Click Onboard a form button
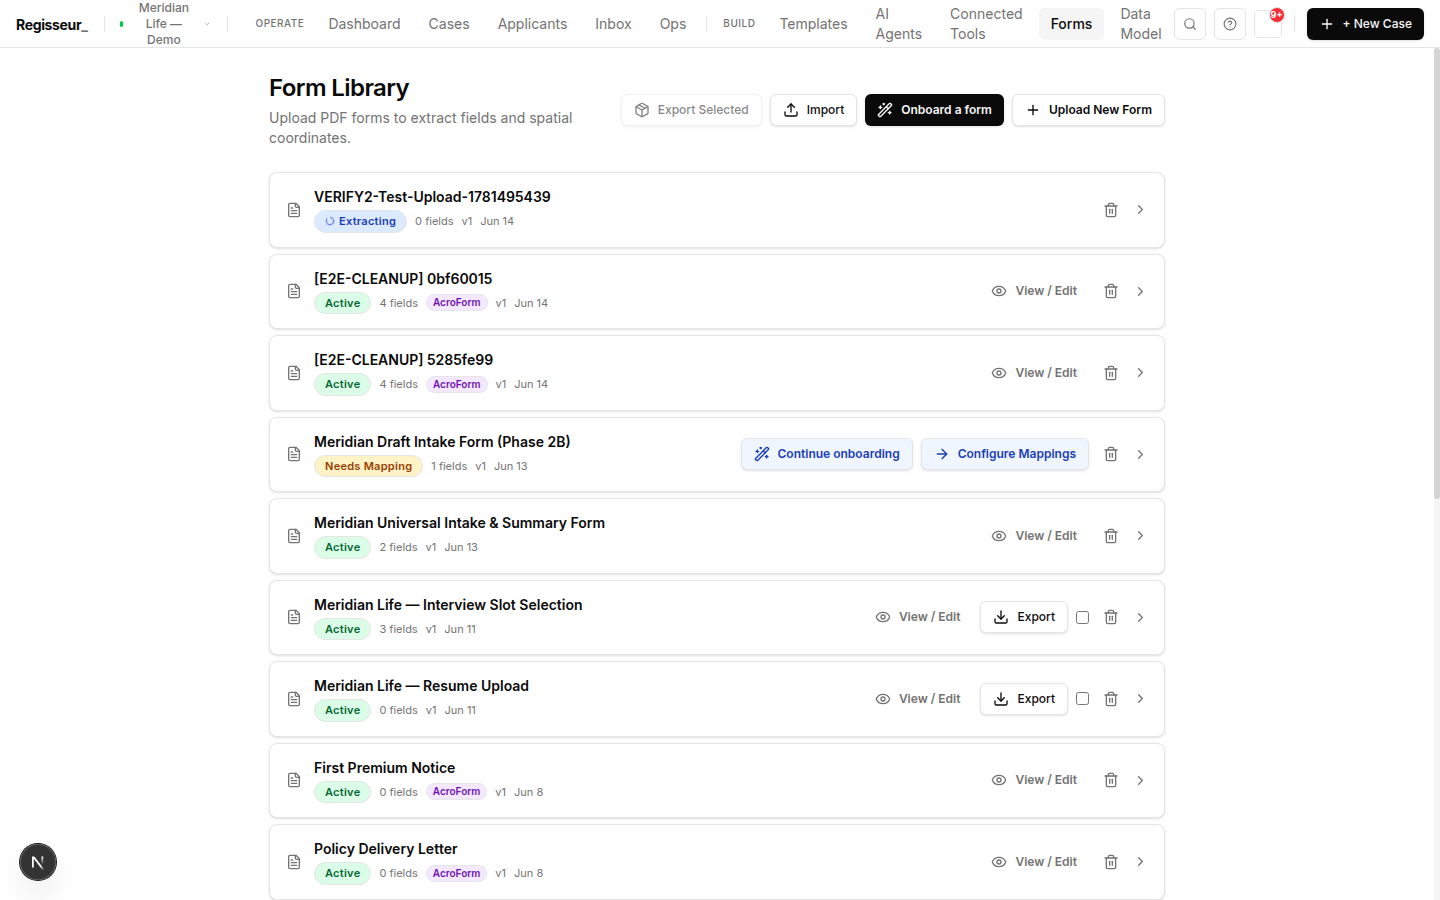The height and width of the screenshot is (900, 1440). pyautogui.click(x=934, y=110)
